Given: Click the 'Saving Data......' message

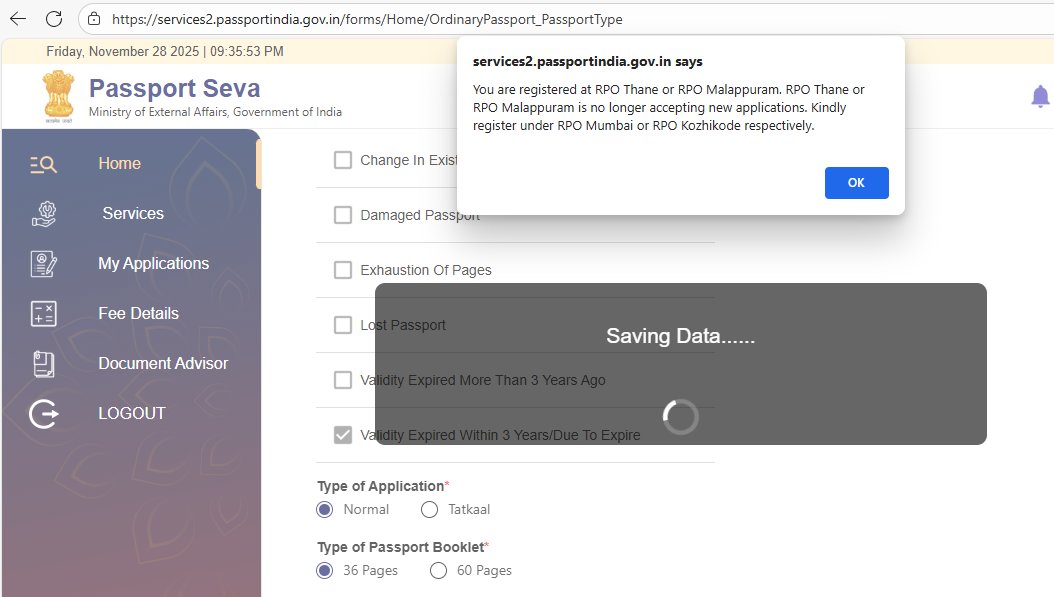Looking at the screenshot, I should pos(680,336).
